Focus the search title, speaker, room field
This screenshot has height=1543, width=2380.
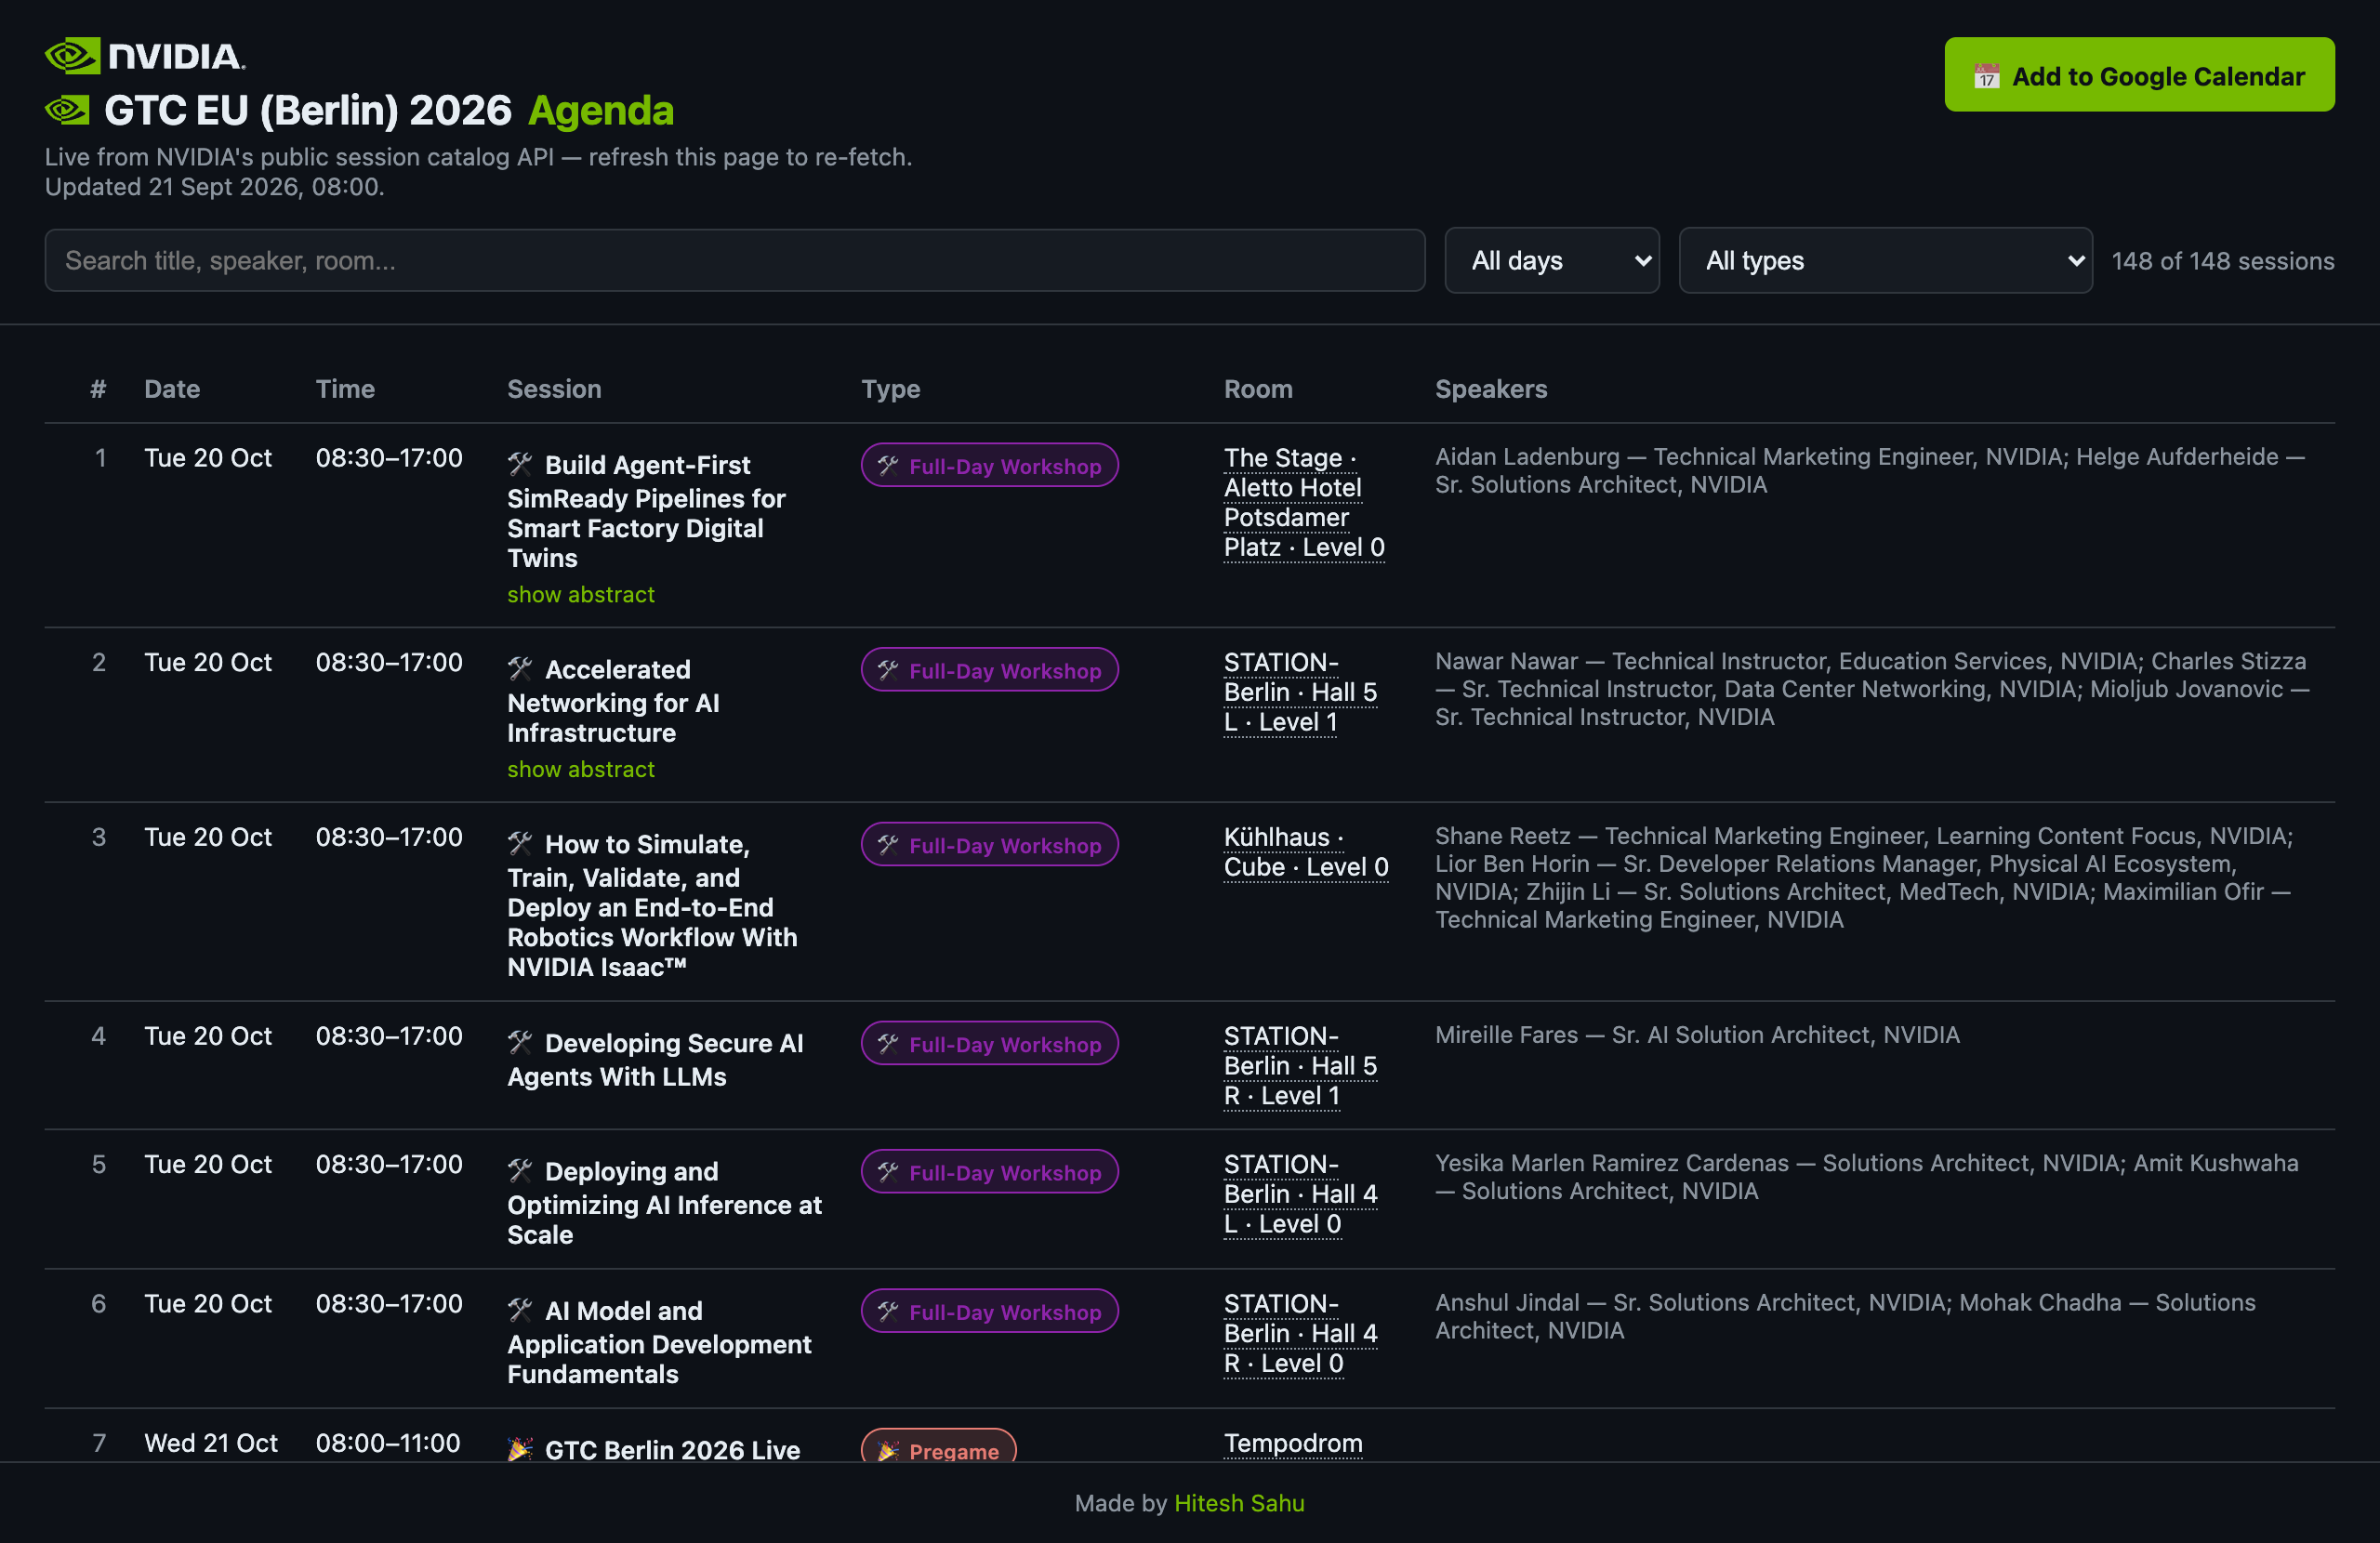[x=734, y=261]
